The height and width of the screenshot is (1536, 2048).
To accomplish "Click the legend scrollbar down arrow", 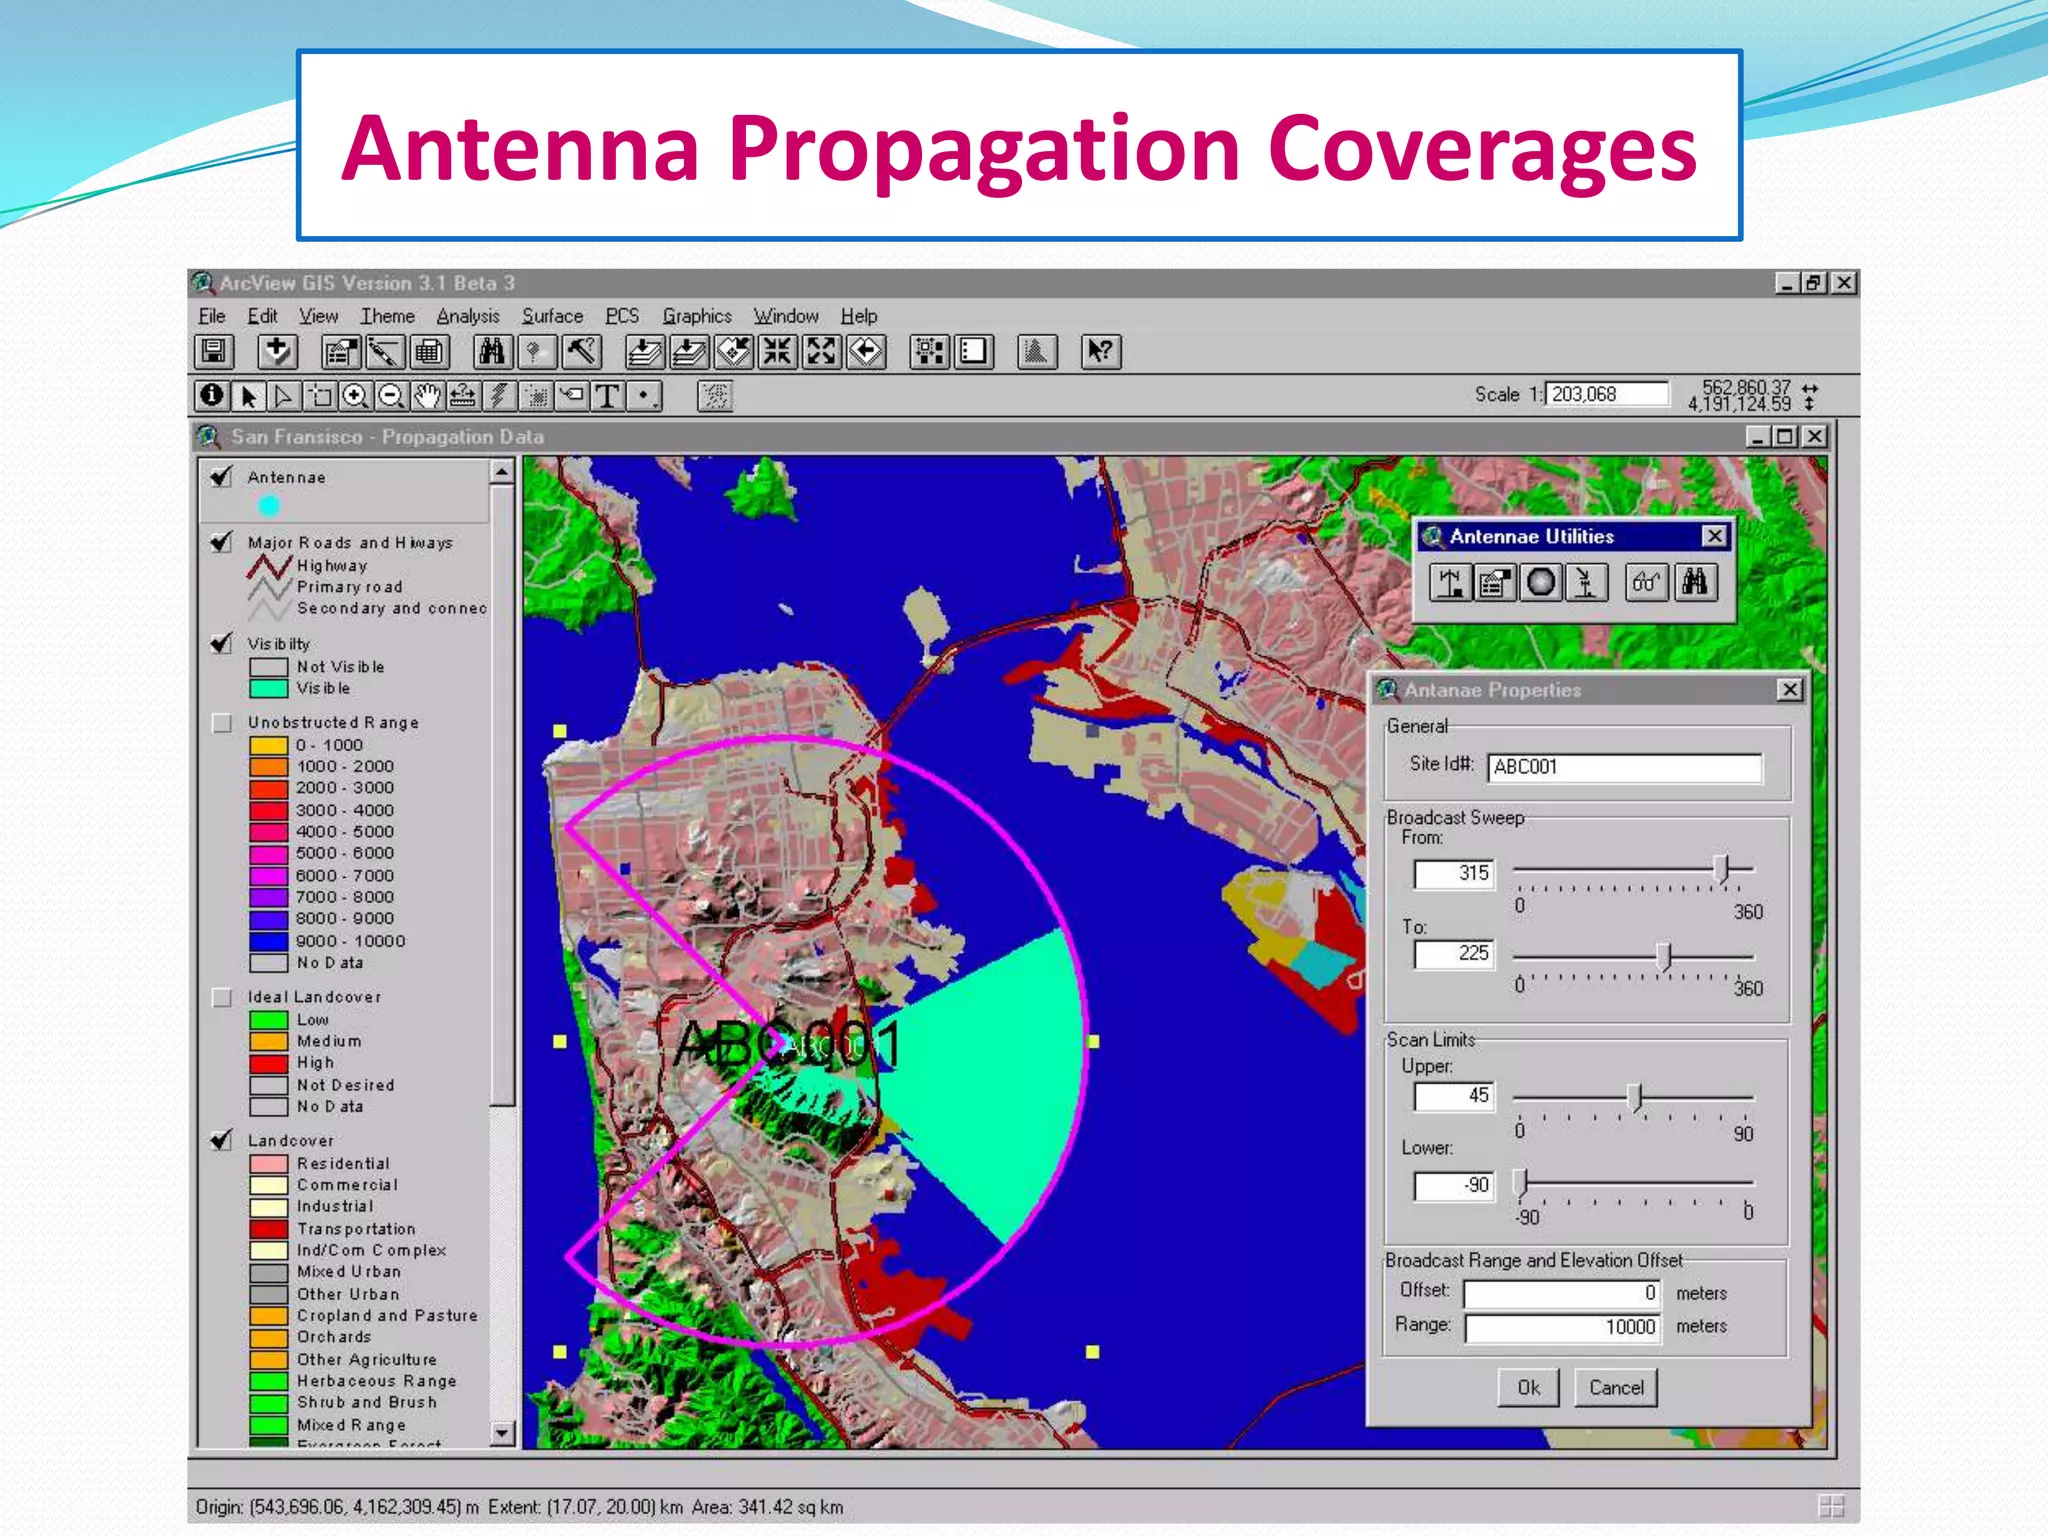I will point(502,1434).
